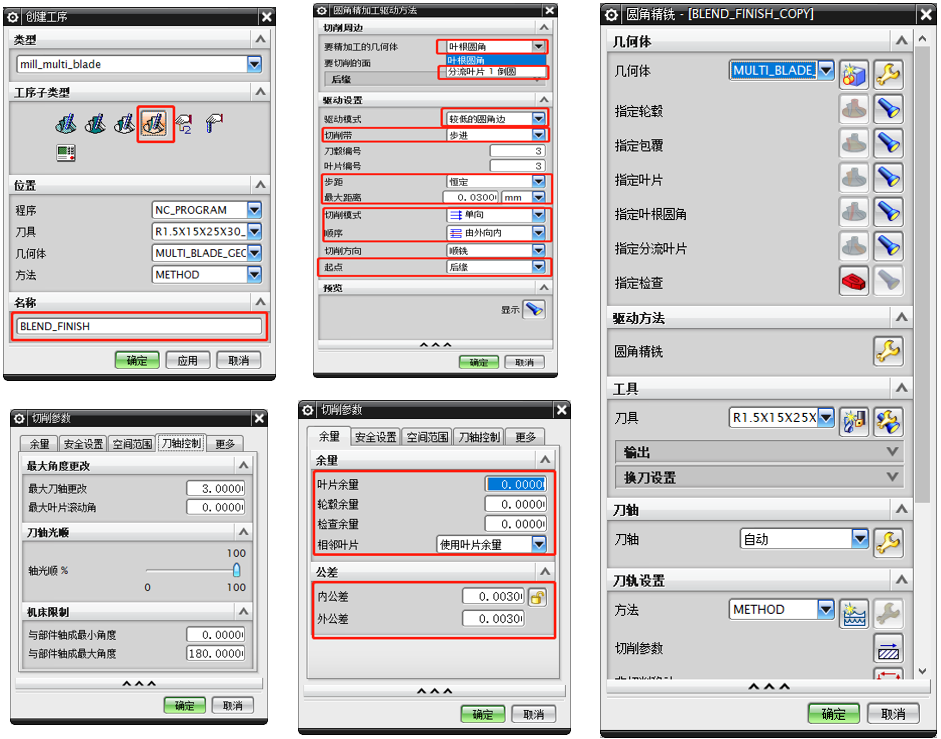Click the 最大距离 value field 0.0300
941x739 pixels.
pos(470,197)
